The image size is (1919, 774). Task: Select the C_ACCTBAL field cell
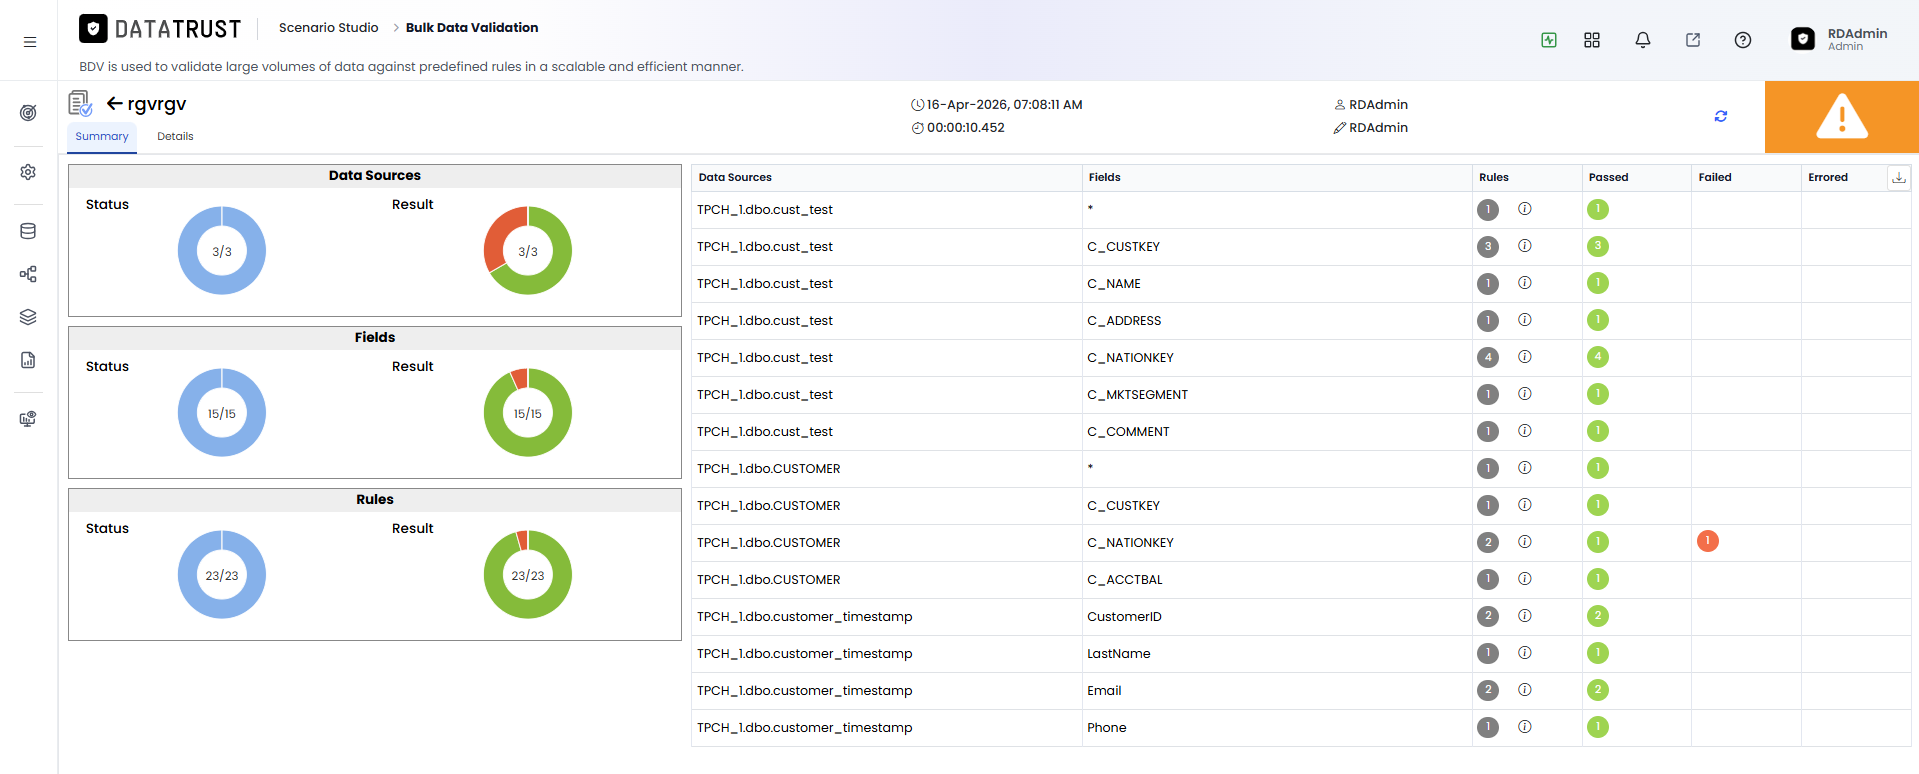(x=1277, y=580)
